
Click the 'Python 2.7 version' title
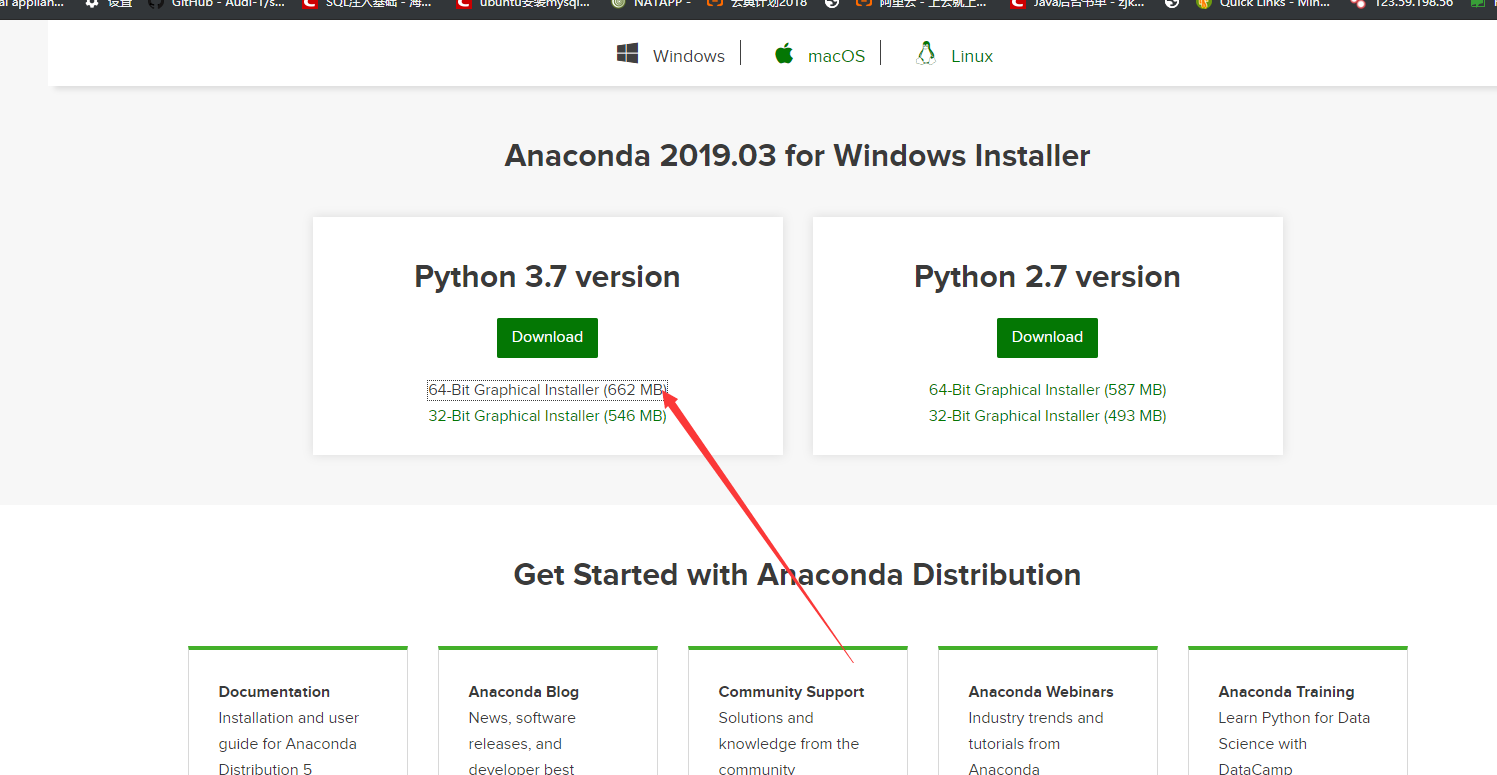(1047, 277)
